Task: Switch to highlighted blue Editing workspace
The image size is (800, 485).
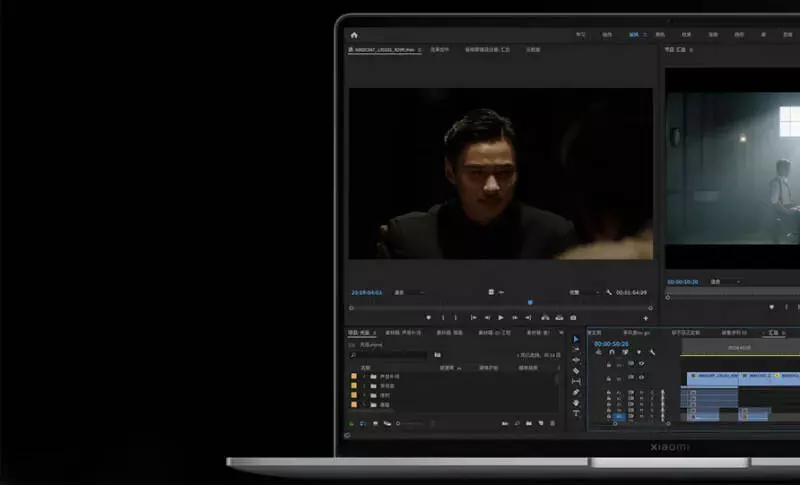Action: (x=634, y=35)
